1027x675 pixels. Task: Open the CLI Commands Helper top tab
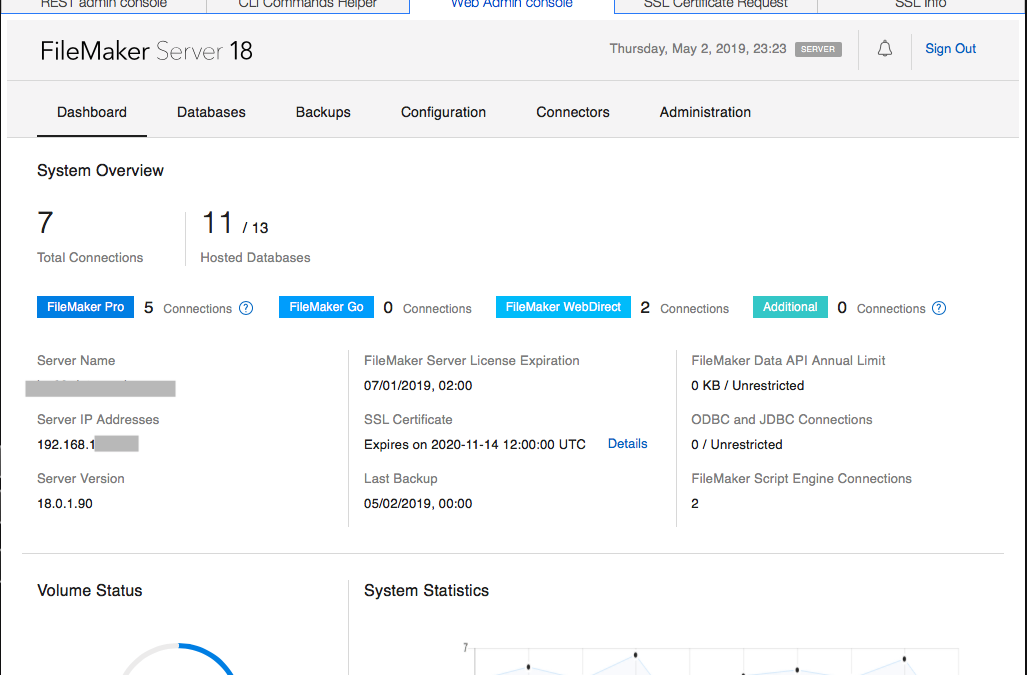tap(308, 5)
